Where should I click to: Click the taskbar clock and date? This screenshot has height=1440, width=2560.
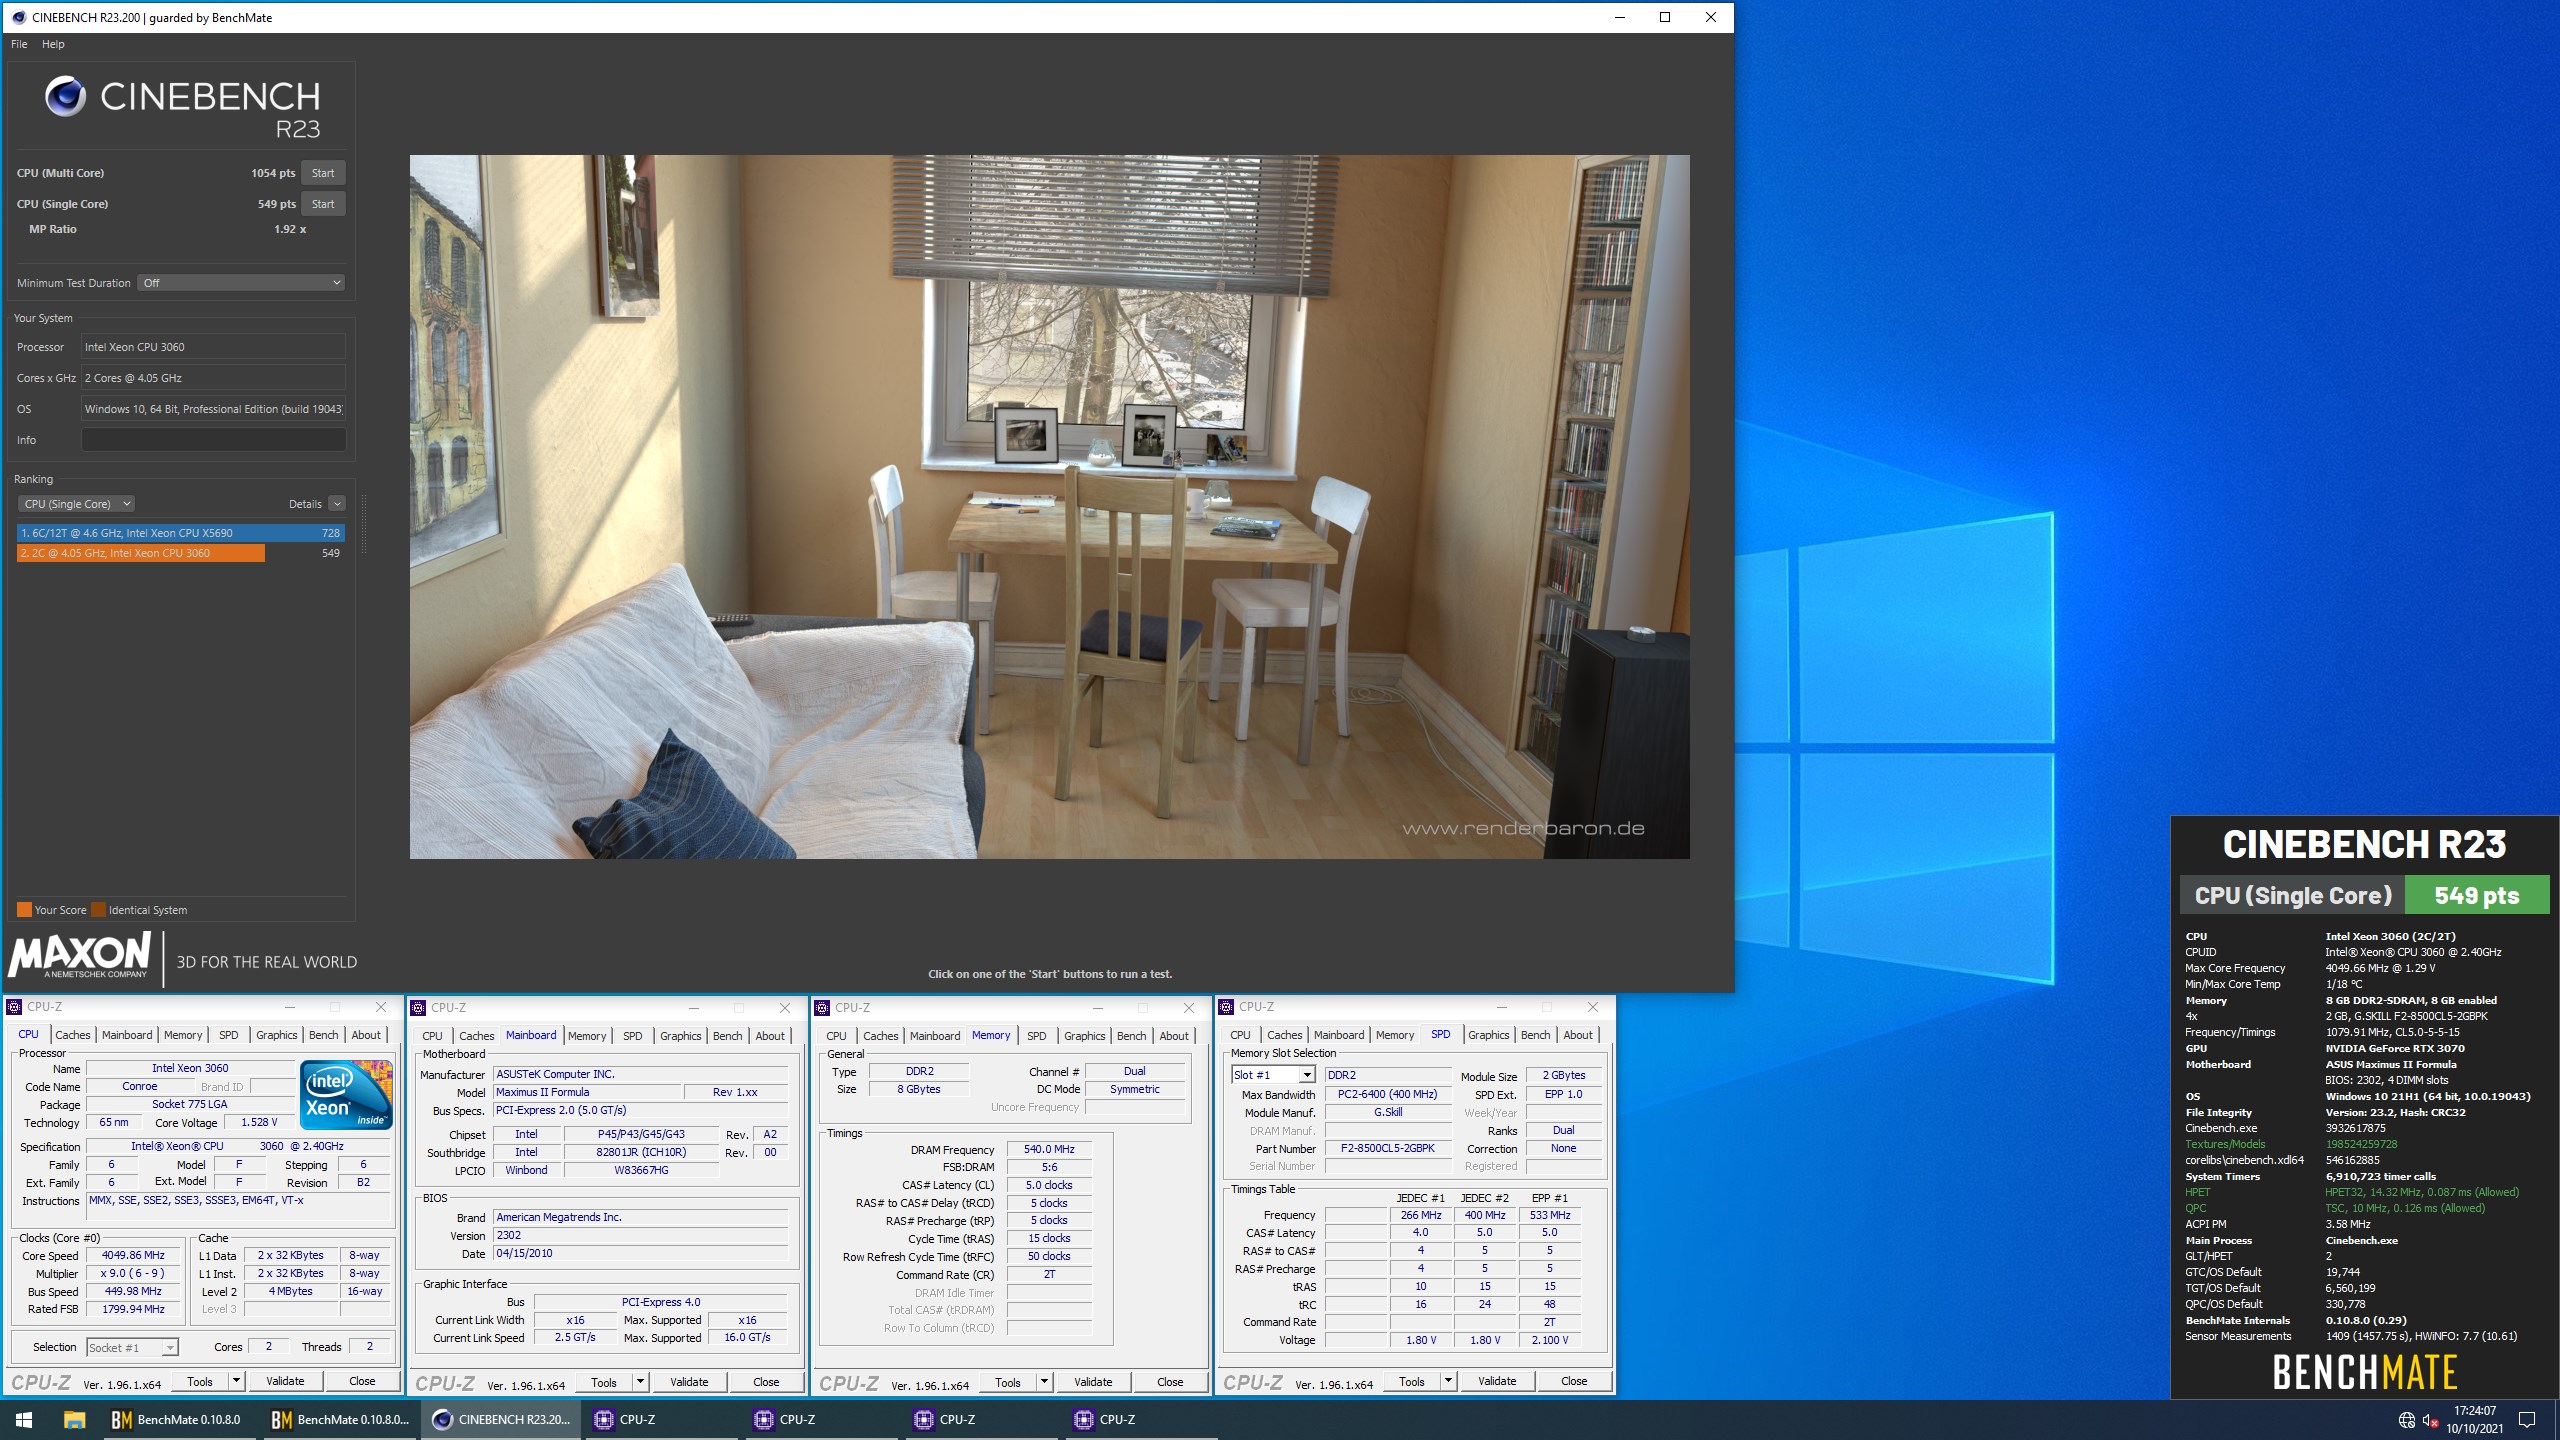point(2474,1419)
